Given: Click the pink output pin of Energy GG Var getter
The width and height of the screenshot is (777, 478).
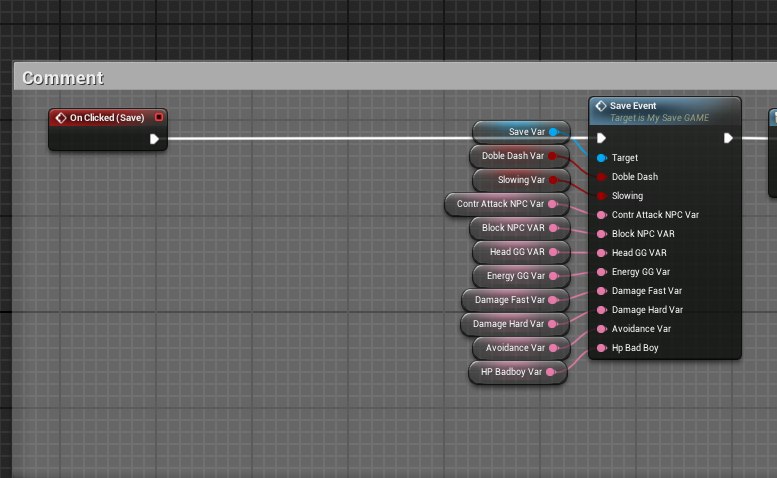Looking at the screenshot, I should point(554,276).
